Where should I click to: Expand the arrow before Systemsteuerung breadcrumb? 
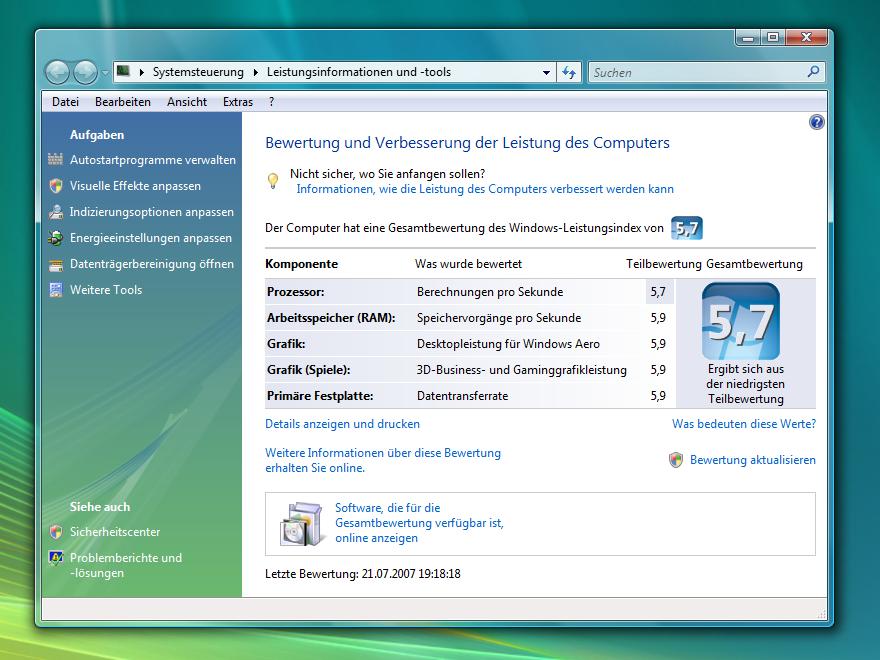click(x=141, y=72)
